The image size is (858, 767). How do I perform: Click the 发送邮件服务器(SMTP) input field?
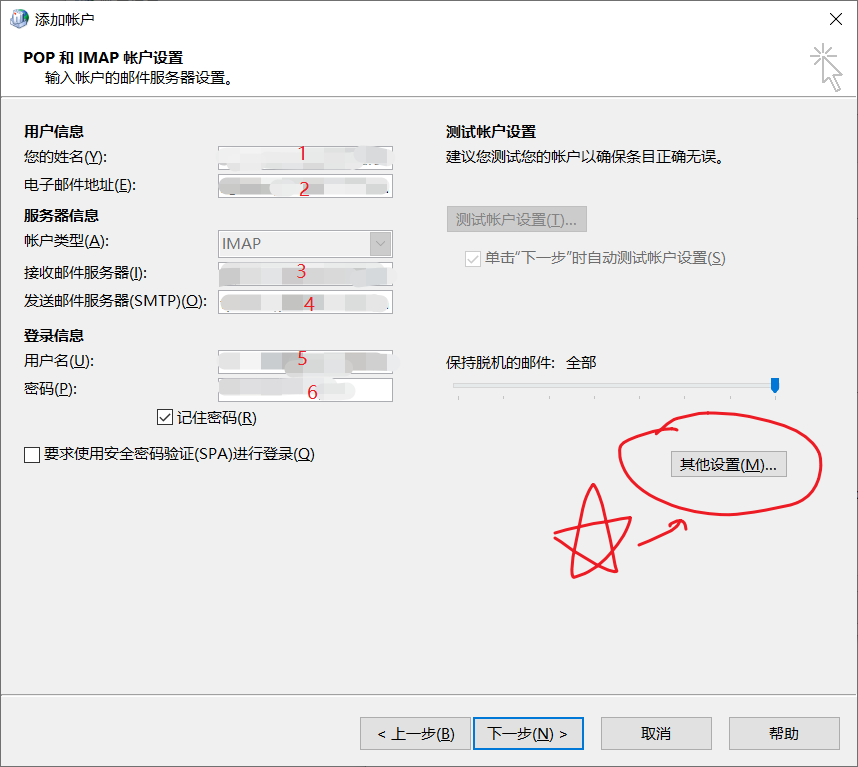click(305, 301)
